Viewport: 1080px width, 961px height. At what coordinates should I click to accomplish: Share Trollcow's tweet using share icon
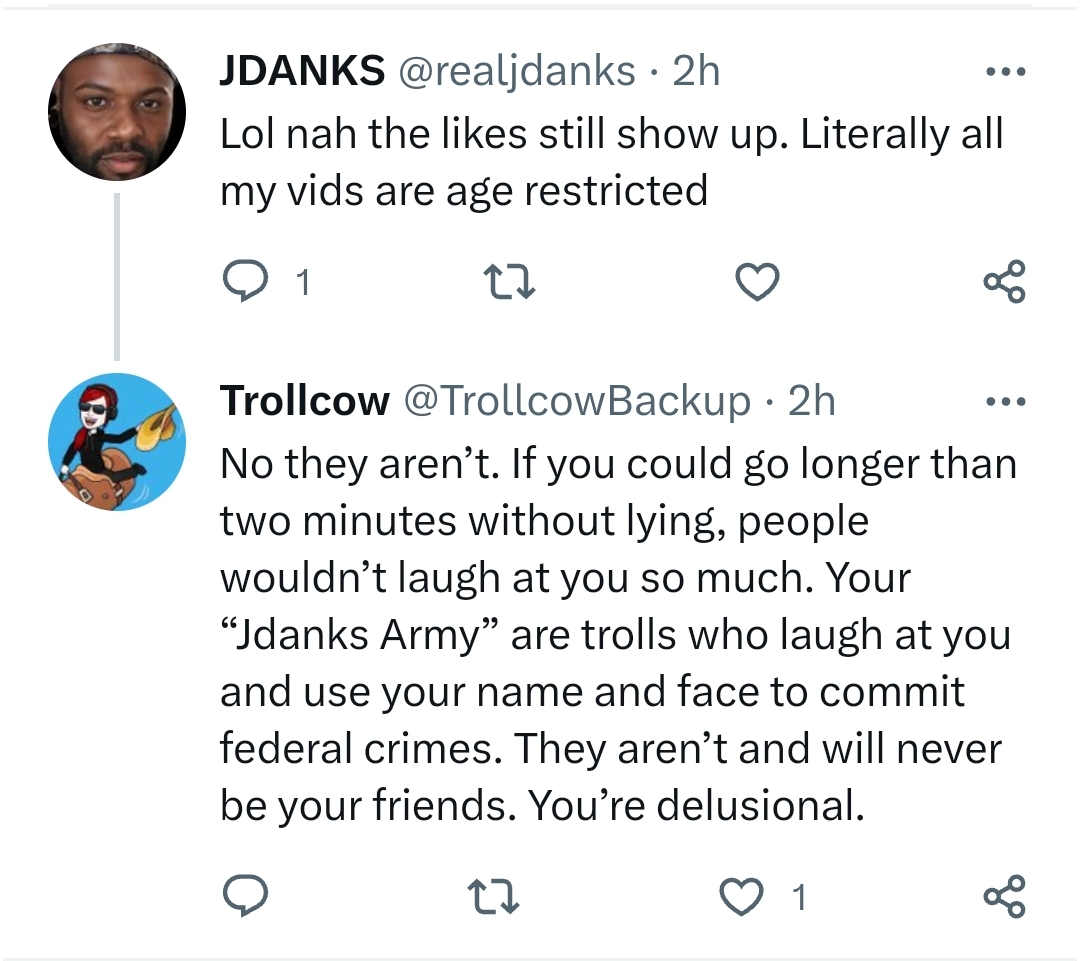(x=1004, y=896)
